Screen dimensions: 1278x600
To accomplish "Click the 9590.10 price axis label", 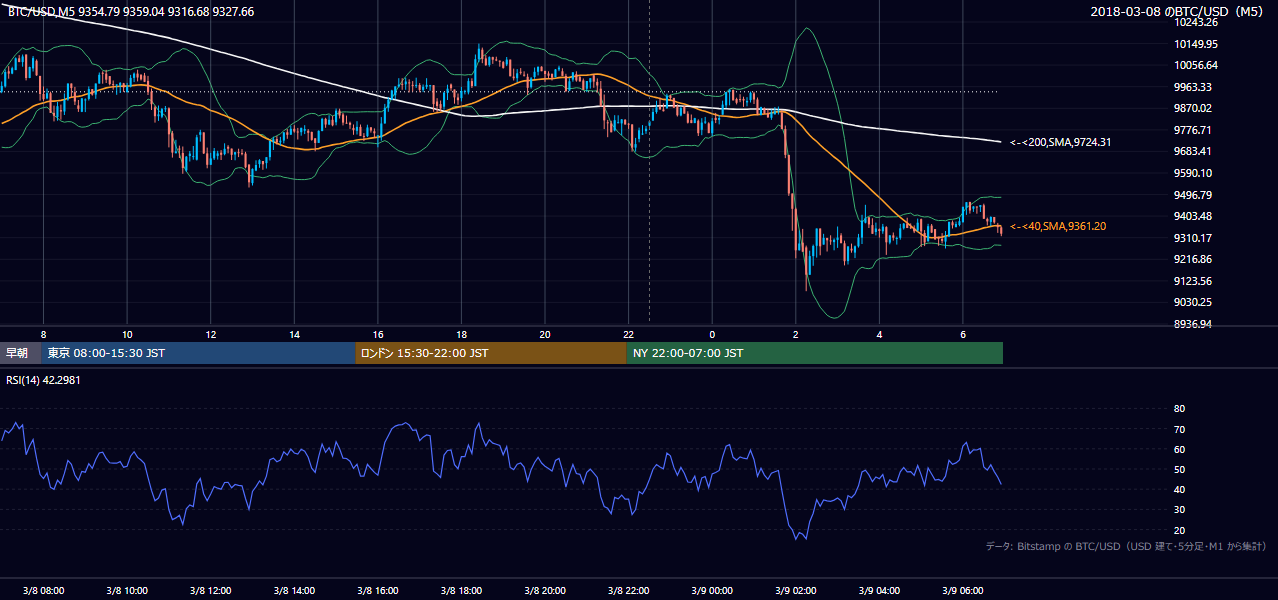I will coord(1194,173).
